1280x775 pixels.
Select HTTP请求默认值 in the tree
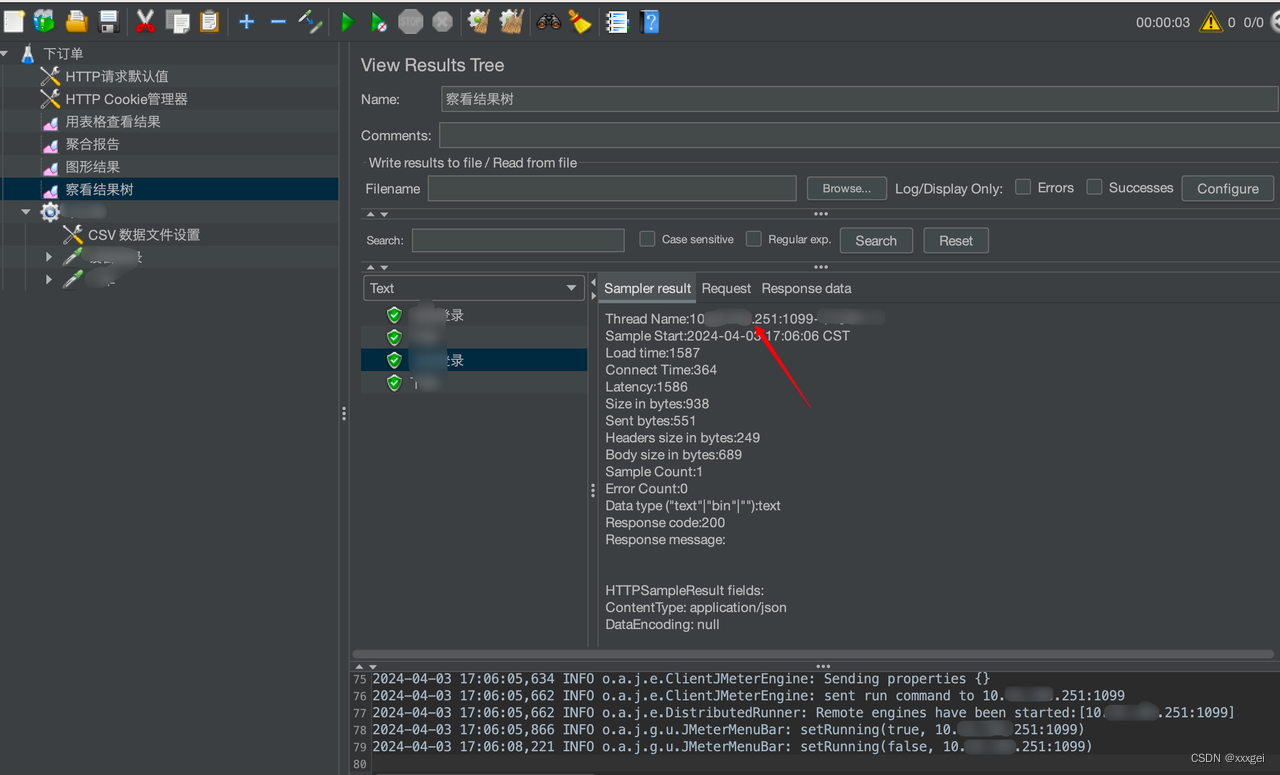point(117,76)
